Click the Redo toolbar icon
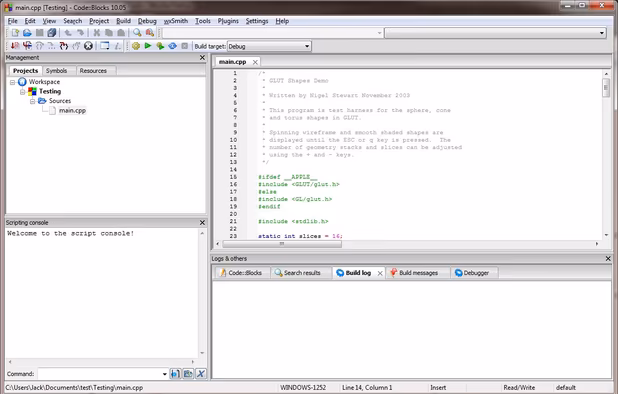This screenshot has height=394, width=618. pos(80,33)
